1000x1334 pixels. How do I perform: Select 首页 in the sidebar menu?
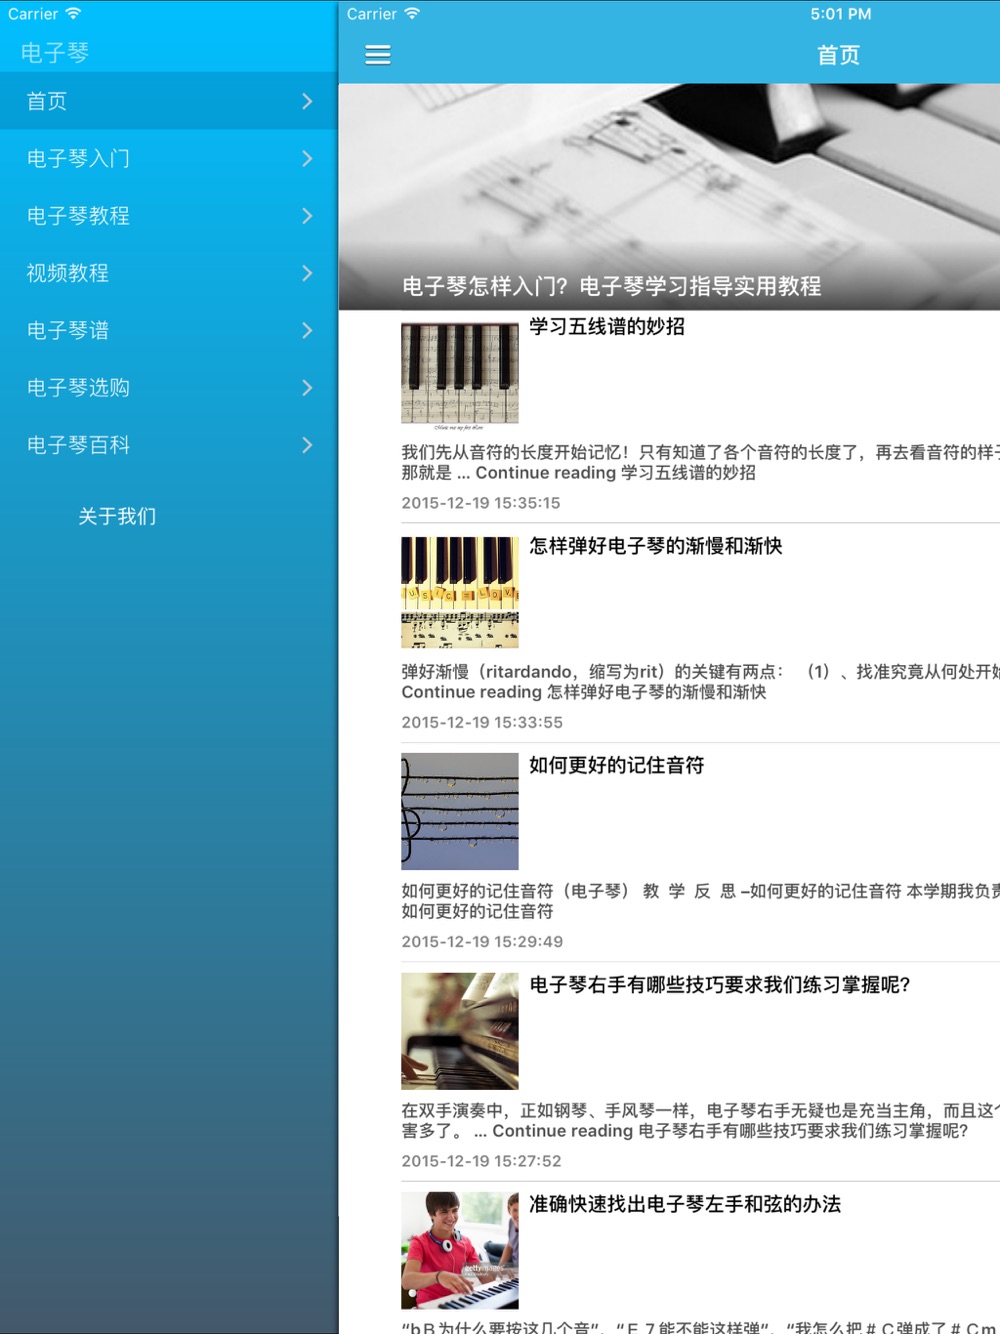[169, 101]
